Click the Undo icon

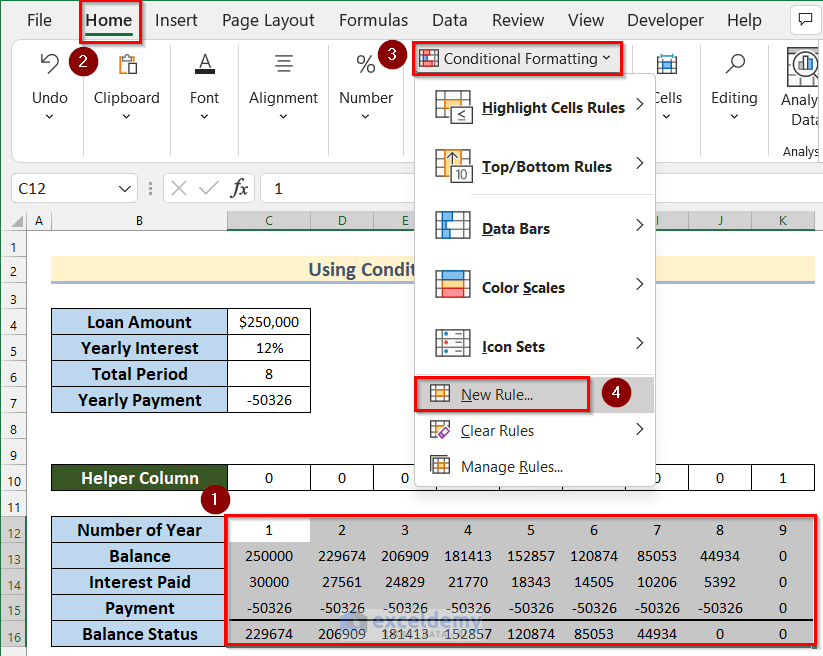48,62
